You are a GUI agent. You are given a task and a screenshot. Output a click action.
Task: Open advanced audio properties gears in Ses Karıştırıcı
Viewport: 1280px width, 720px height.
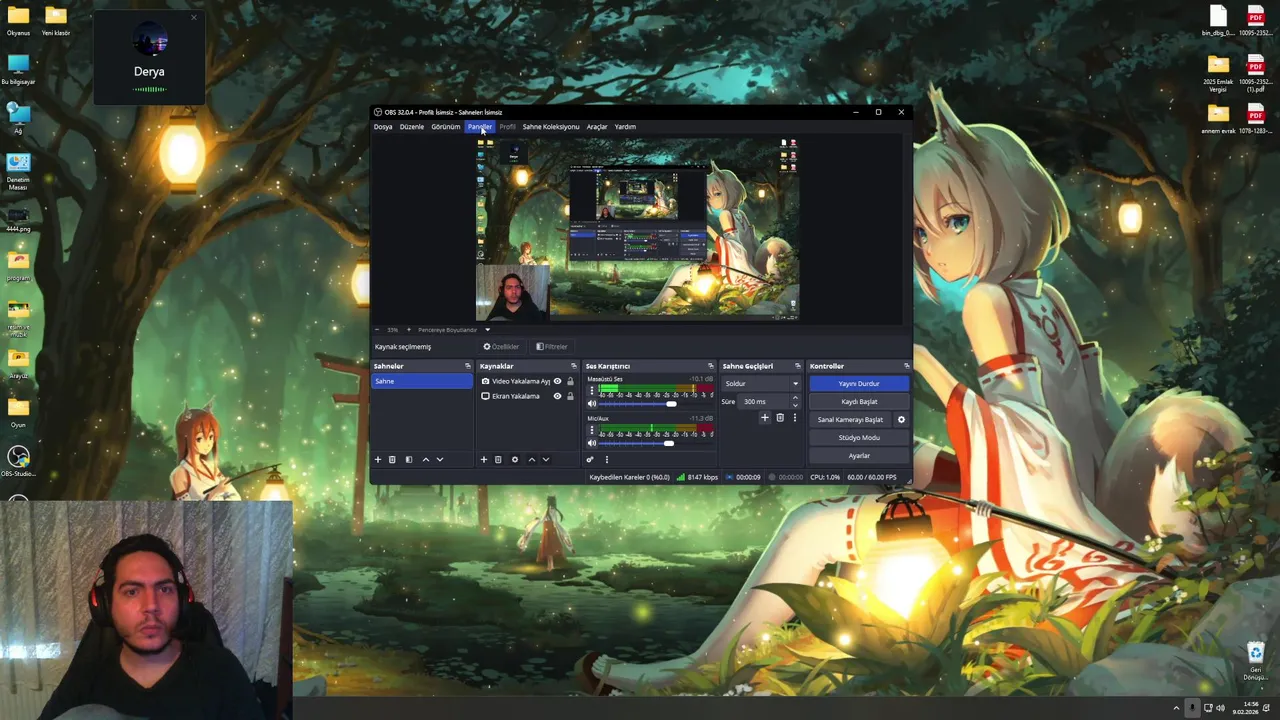click(590, 460)
